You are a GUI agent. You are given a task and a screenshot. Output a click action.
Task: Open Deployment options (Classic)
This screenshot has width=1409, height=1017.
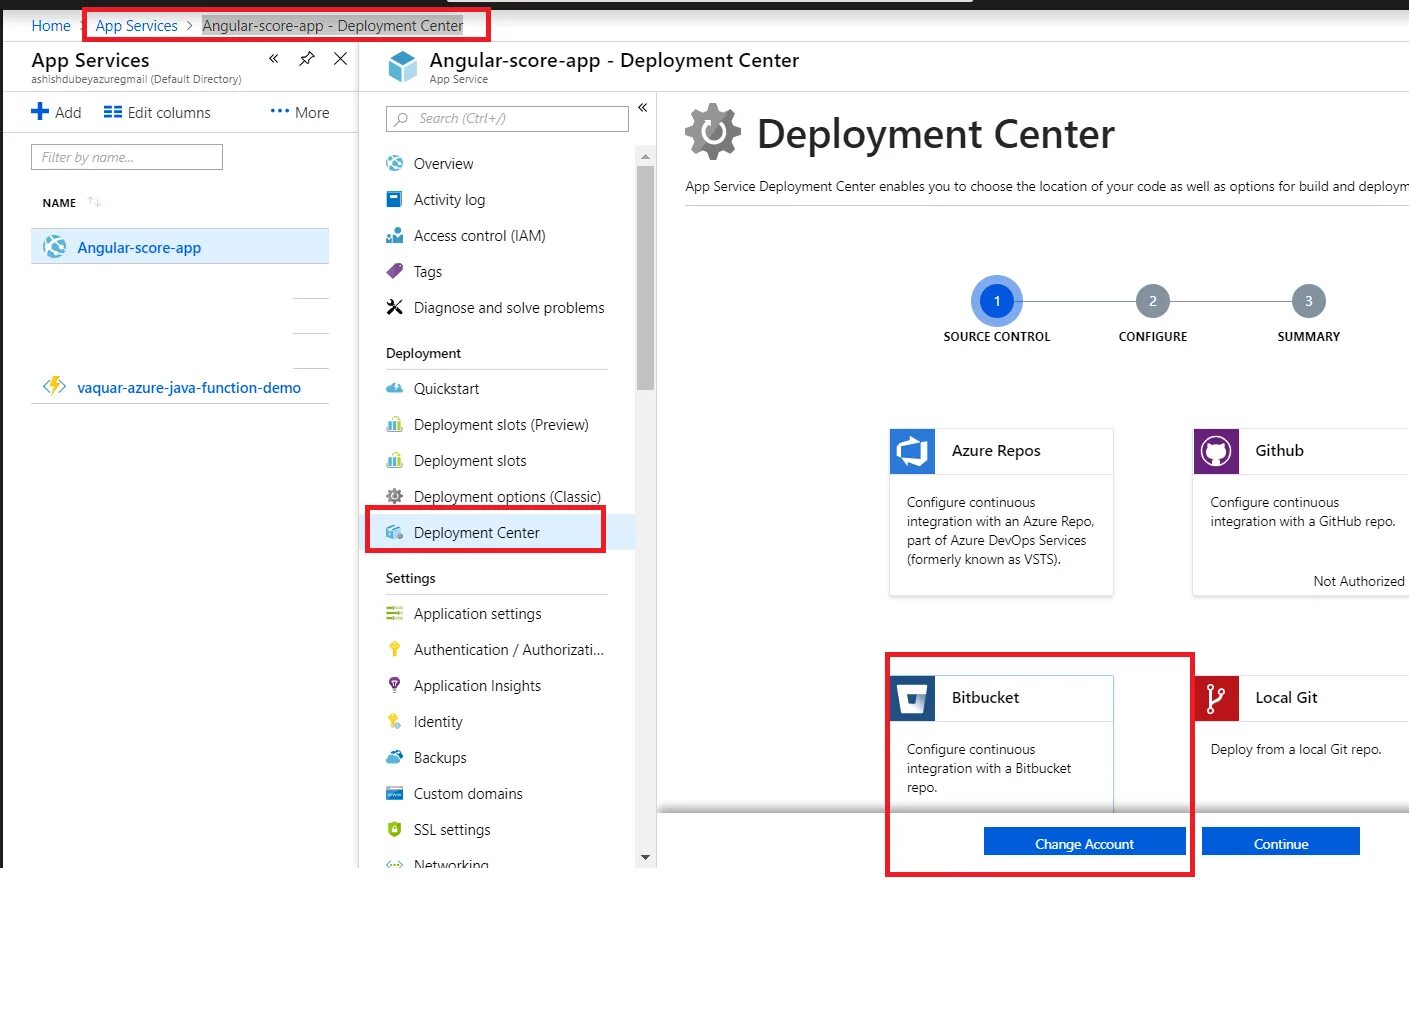507,497
